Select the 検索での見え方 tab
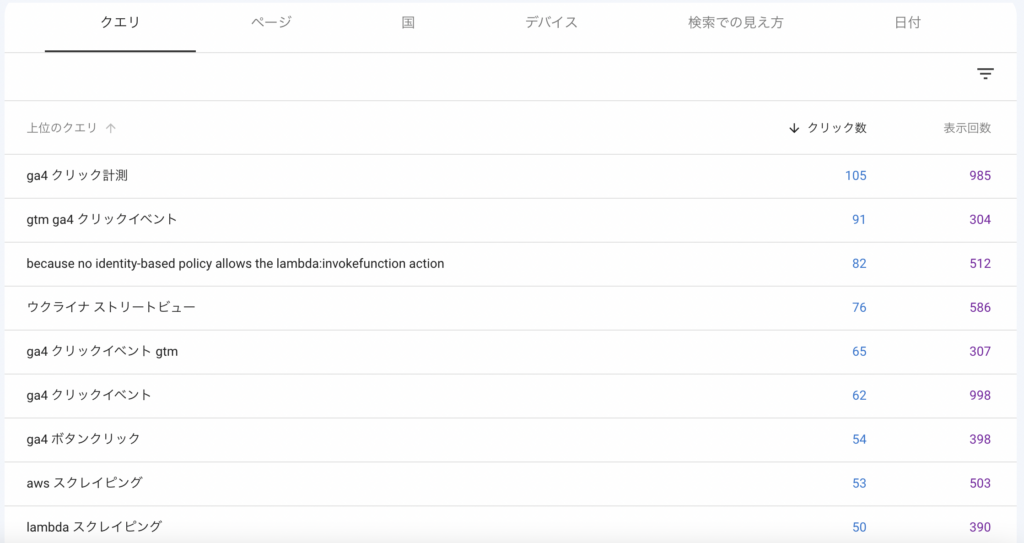 [x=735, y=22]
